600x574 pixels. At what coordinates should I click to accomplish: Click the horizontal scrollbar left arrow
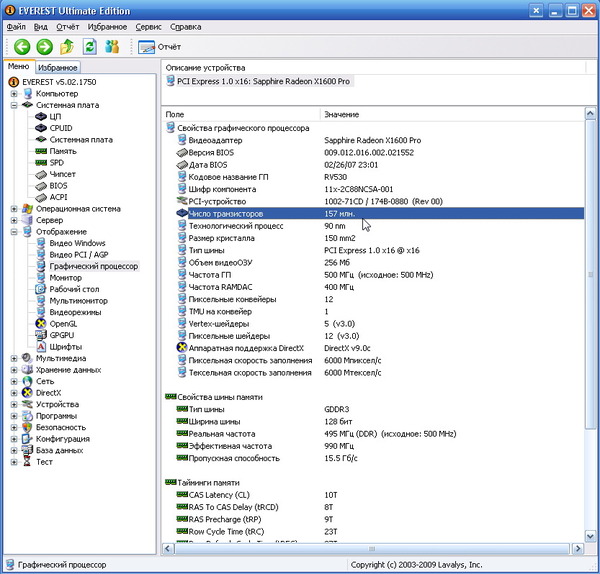pyautogui.click(x=168, y=549)
